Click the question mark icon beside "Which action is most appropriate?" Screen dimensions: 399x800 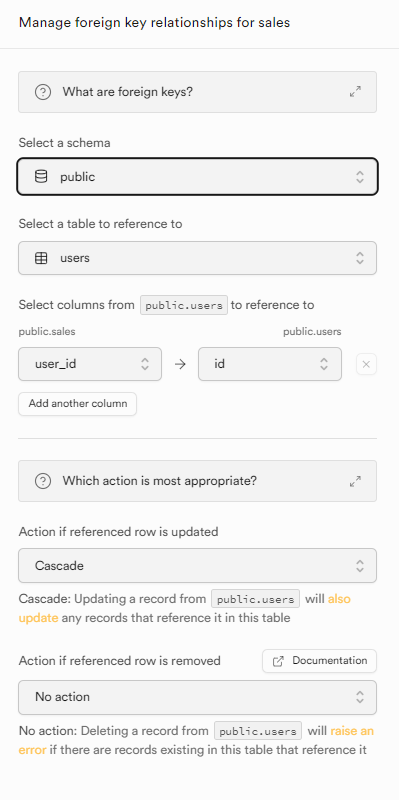43,481
